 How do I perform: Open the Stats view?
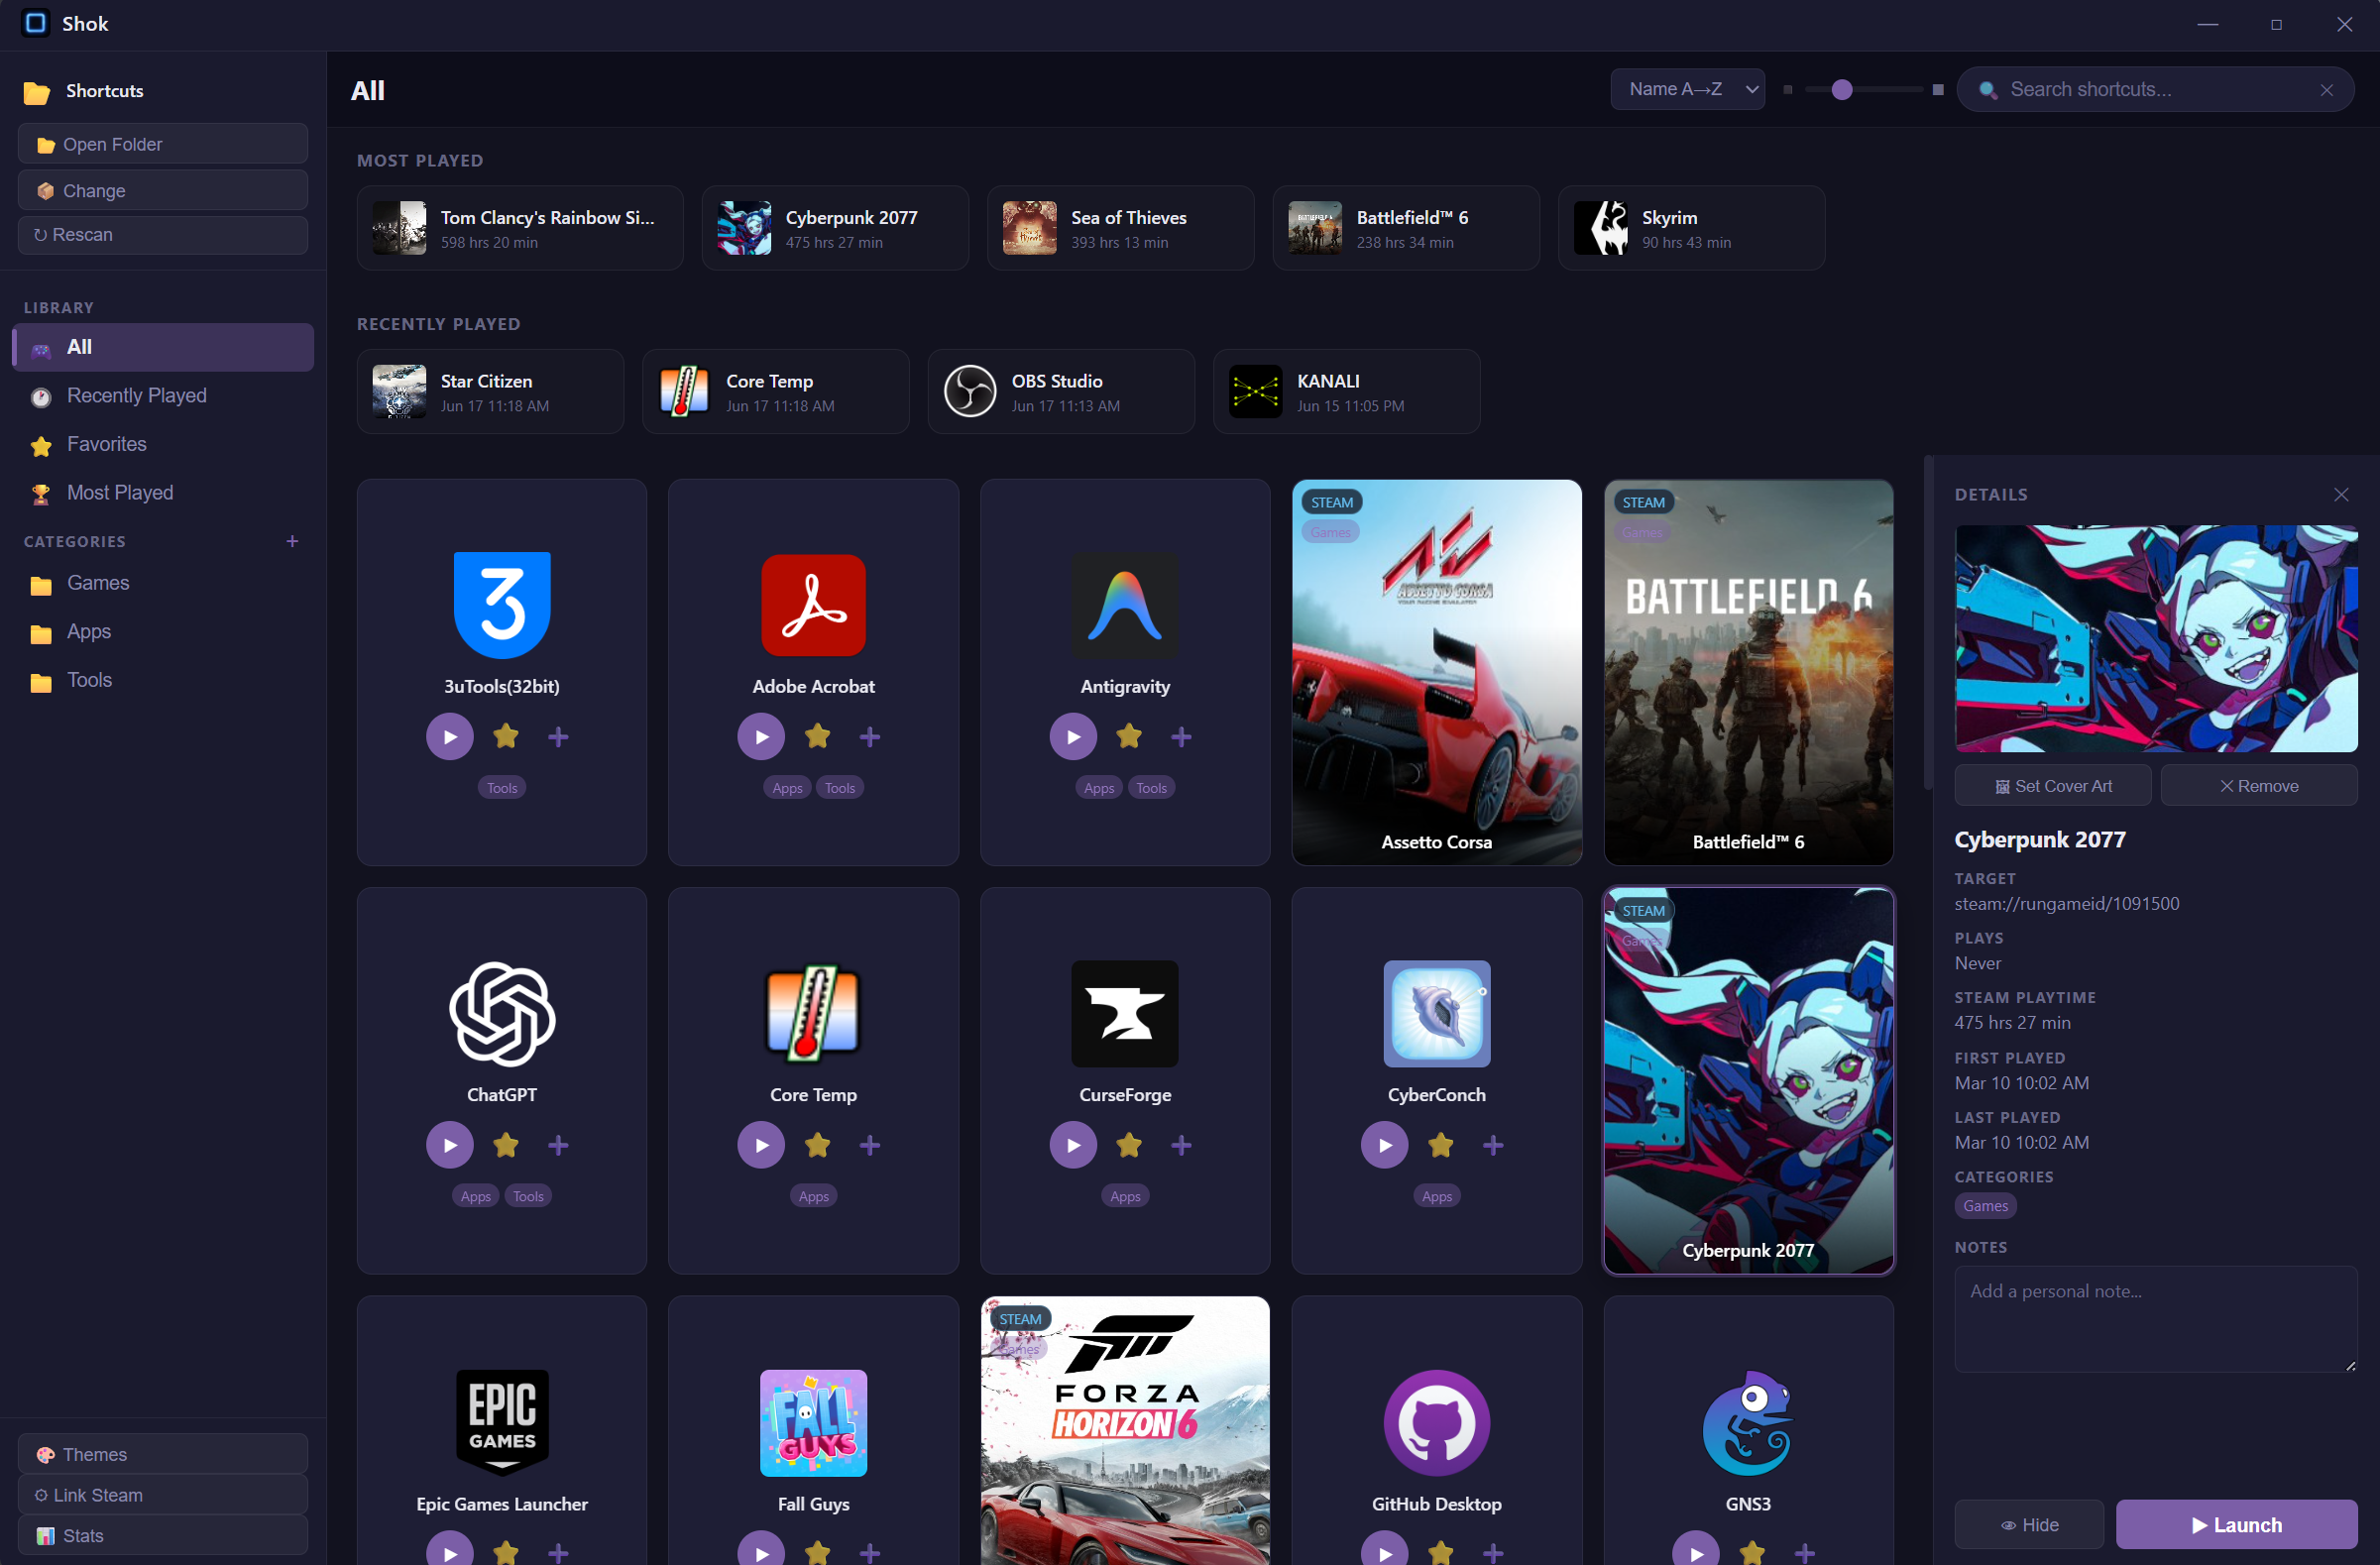click(x=163, y=1536)
